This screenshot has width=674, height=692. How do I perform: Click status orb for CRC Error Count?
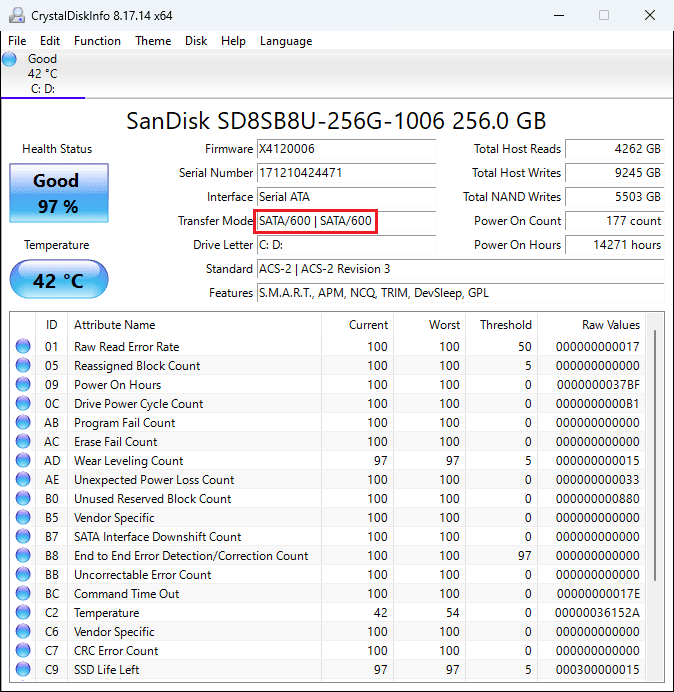(23, 650)
